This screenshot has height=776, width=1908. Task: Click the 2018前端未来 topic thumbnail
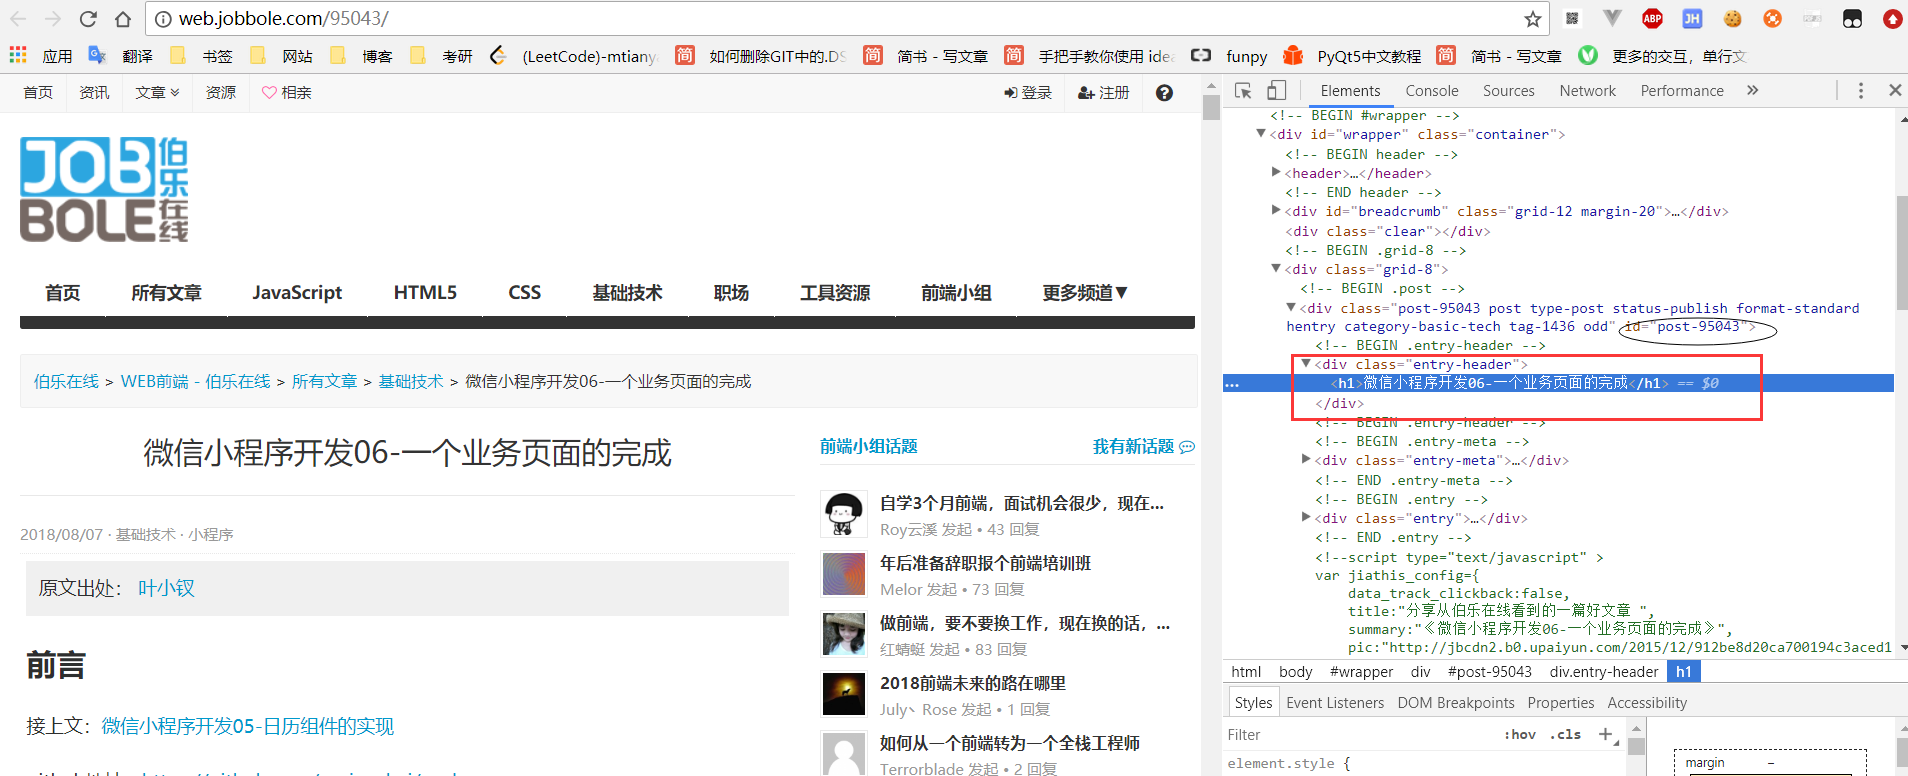(x=843, y=694)
